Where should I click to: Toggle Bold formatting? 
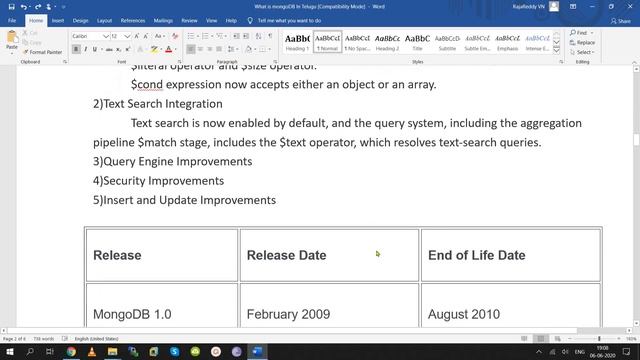(76, 49)
